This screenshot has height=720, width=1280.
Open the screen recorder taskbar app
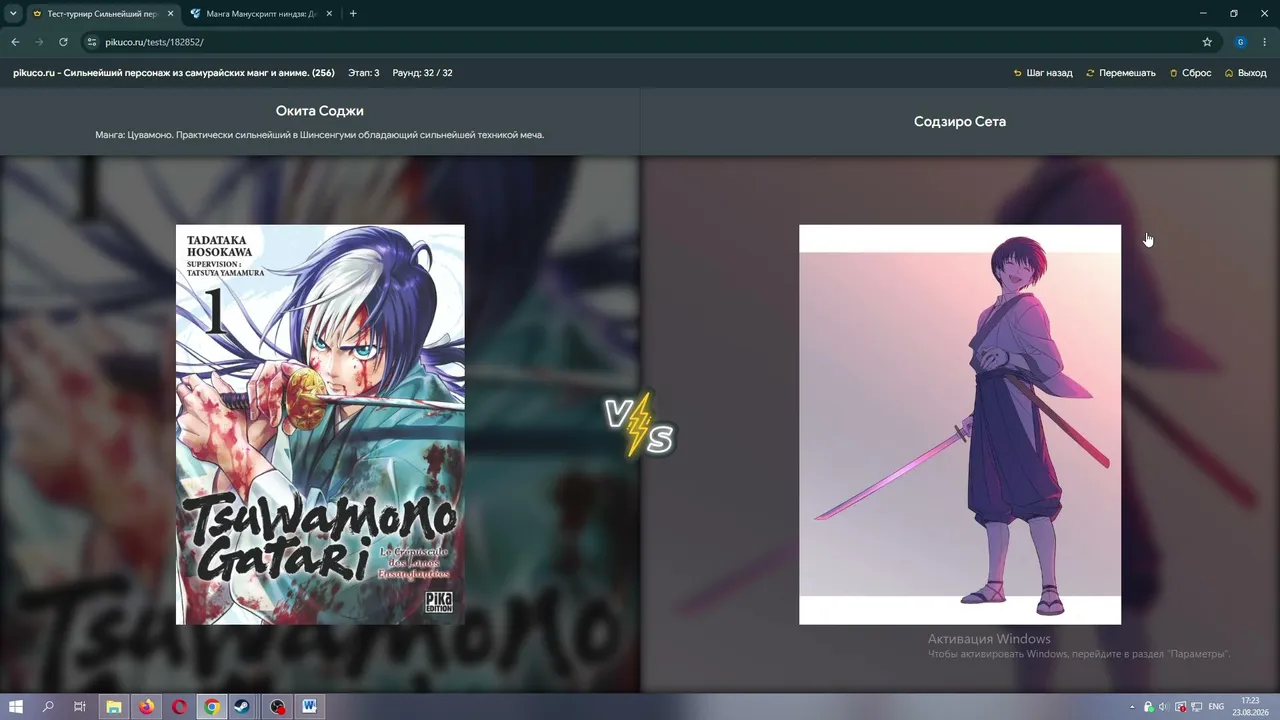277,707
